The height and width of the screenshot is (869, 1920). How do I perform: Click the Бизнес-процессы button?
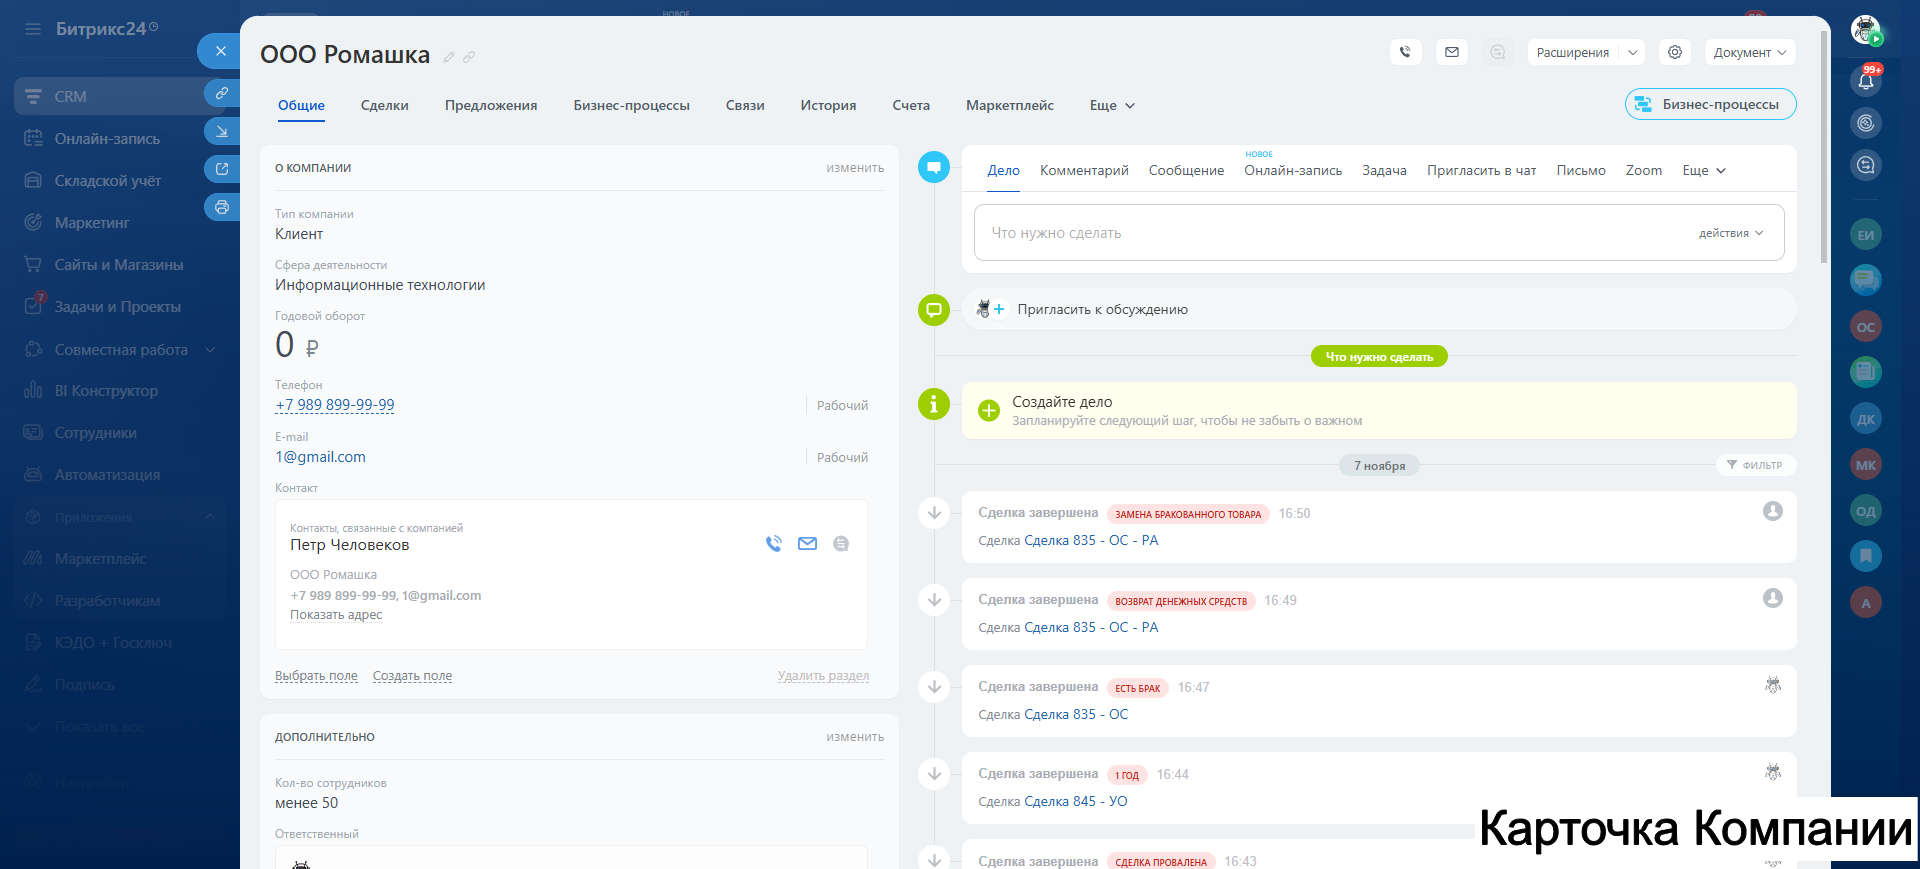click(x=1710, y=104)
